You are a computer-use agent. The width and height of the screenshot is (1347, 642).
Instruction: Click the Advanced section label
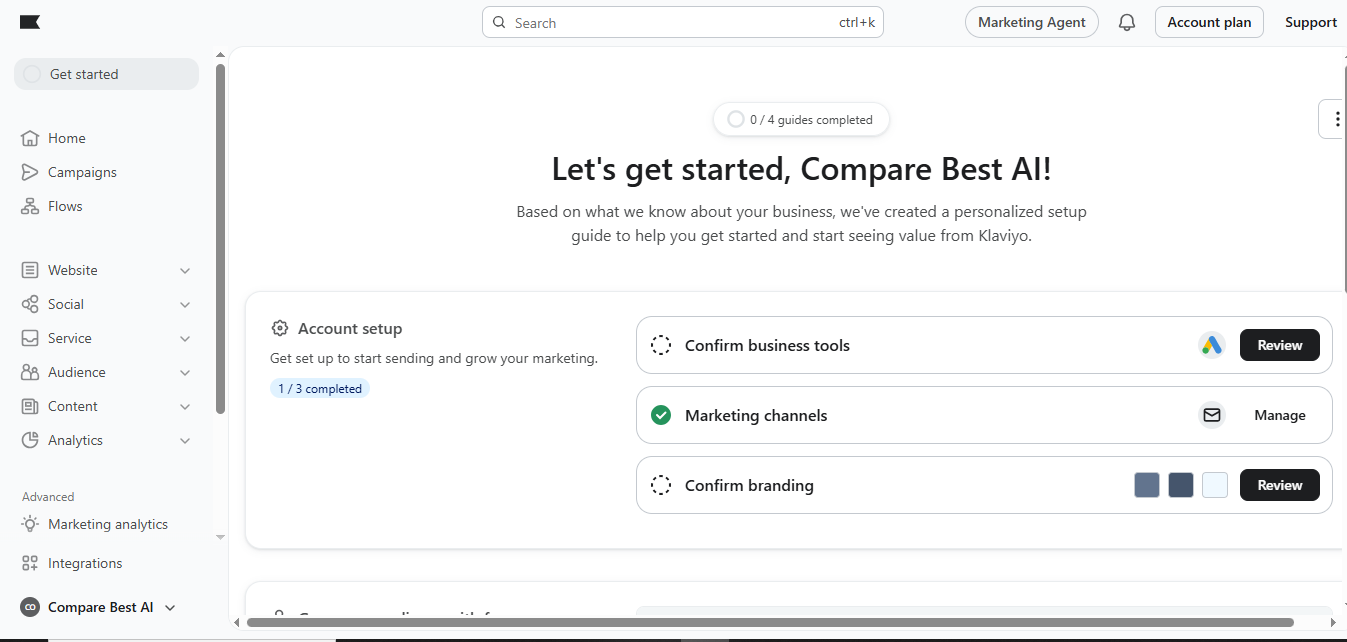pos(48,496)
